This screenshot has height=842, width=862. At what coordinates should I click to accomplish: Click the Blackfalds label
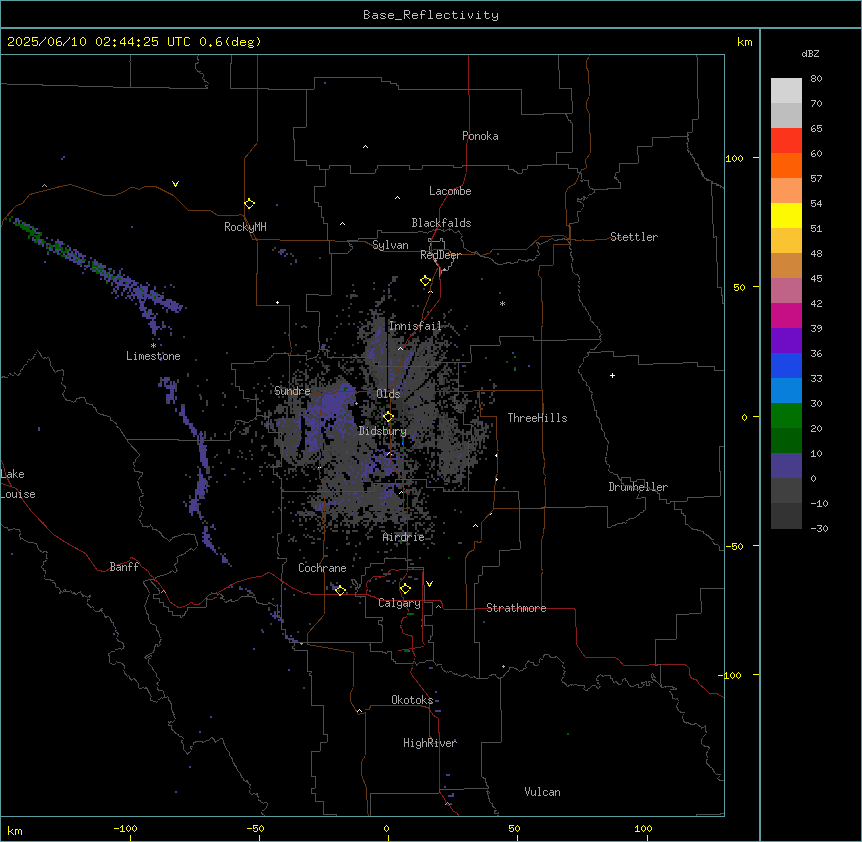click(441, 223)
